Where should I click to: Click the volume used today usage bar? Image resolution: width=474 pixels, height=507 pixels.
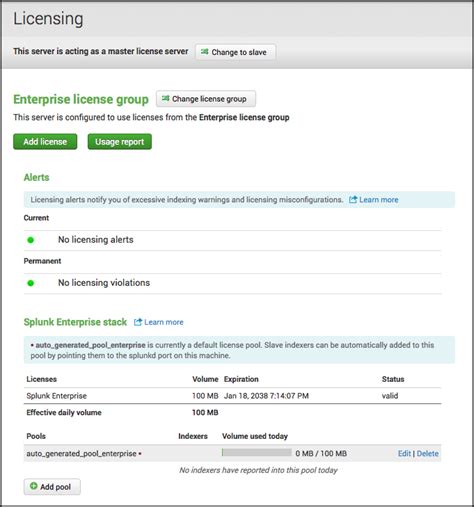(x=257, y=453)
